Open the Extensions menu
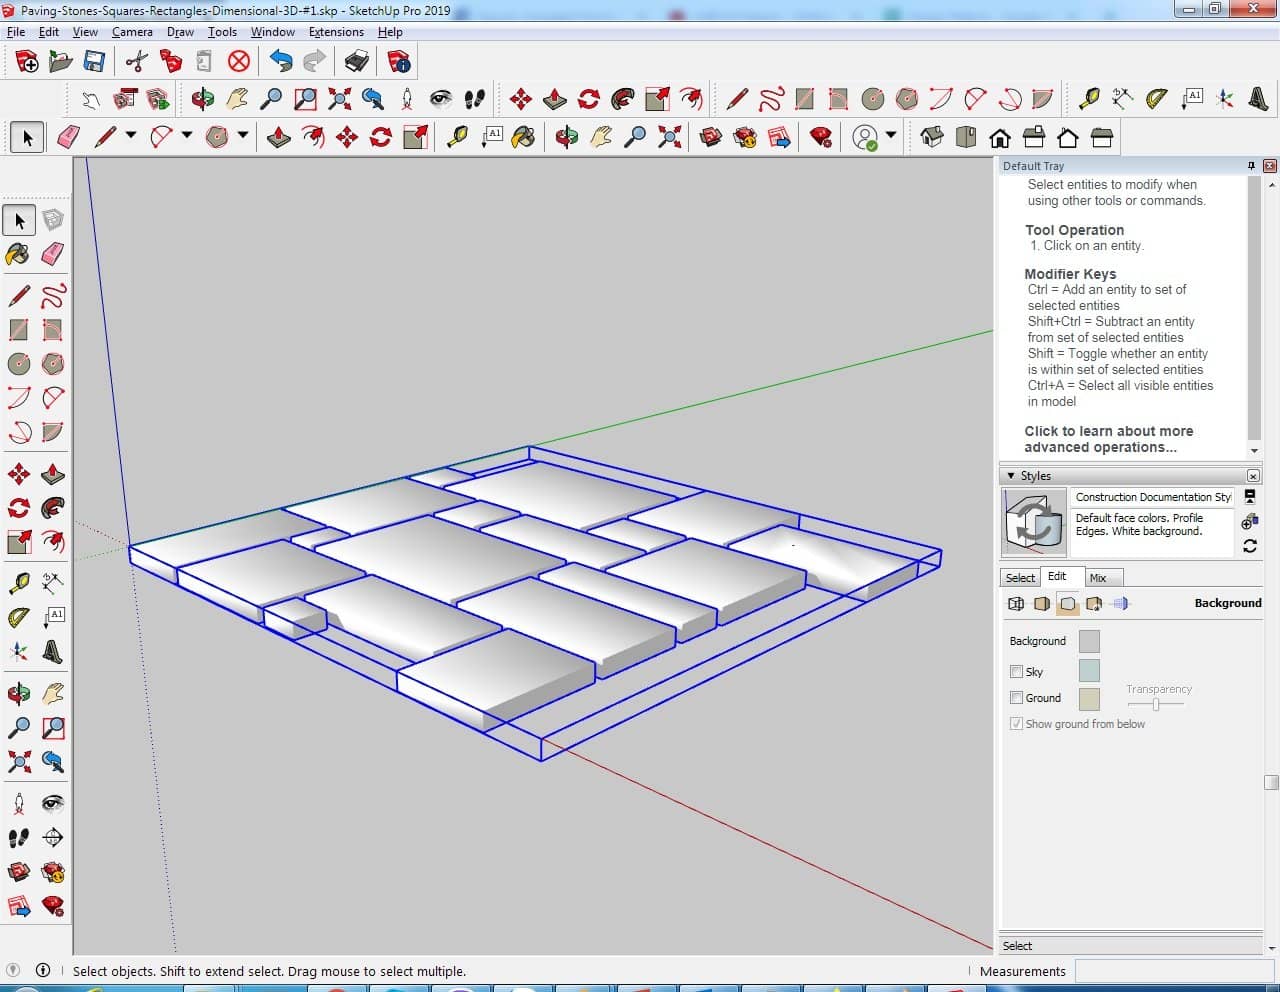The height and width of the screenshot is (992, 1280). 335,32
